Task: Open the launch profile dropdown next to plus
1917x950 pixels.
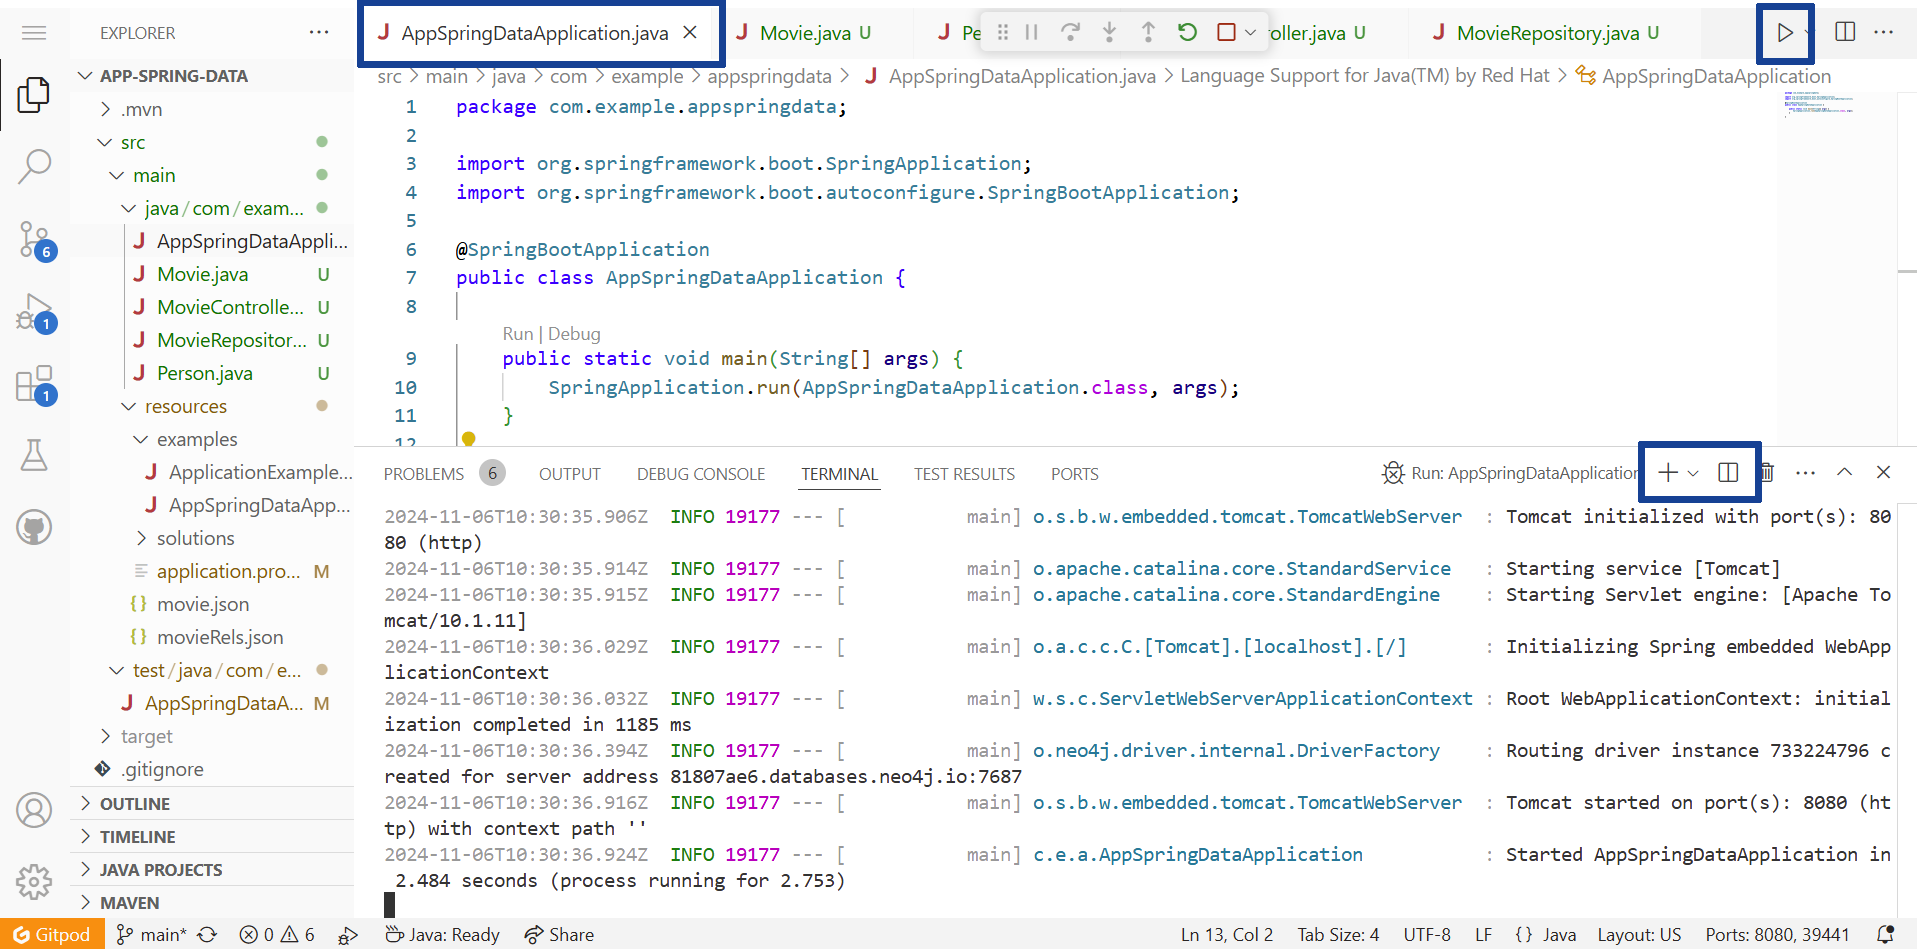Action: 1693,473
